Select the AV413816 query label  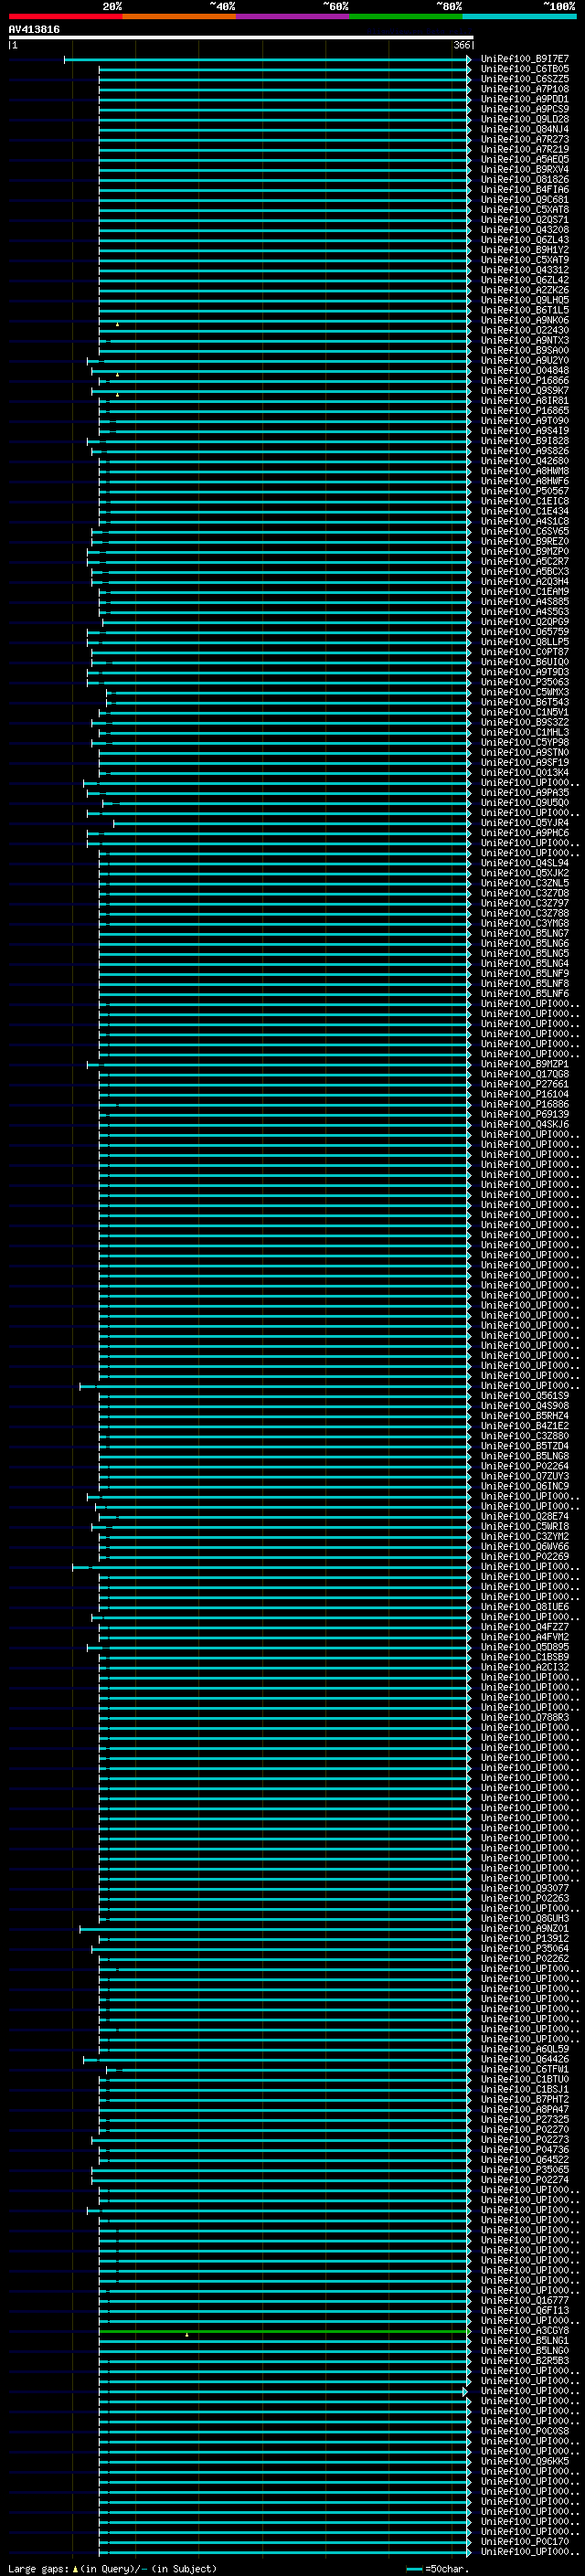pos(34,30)
